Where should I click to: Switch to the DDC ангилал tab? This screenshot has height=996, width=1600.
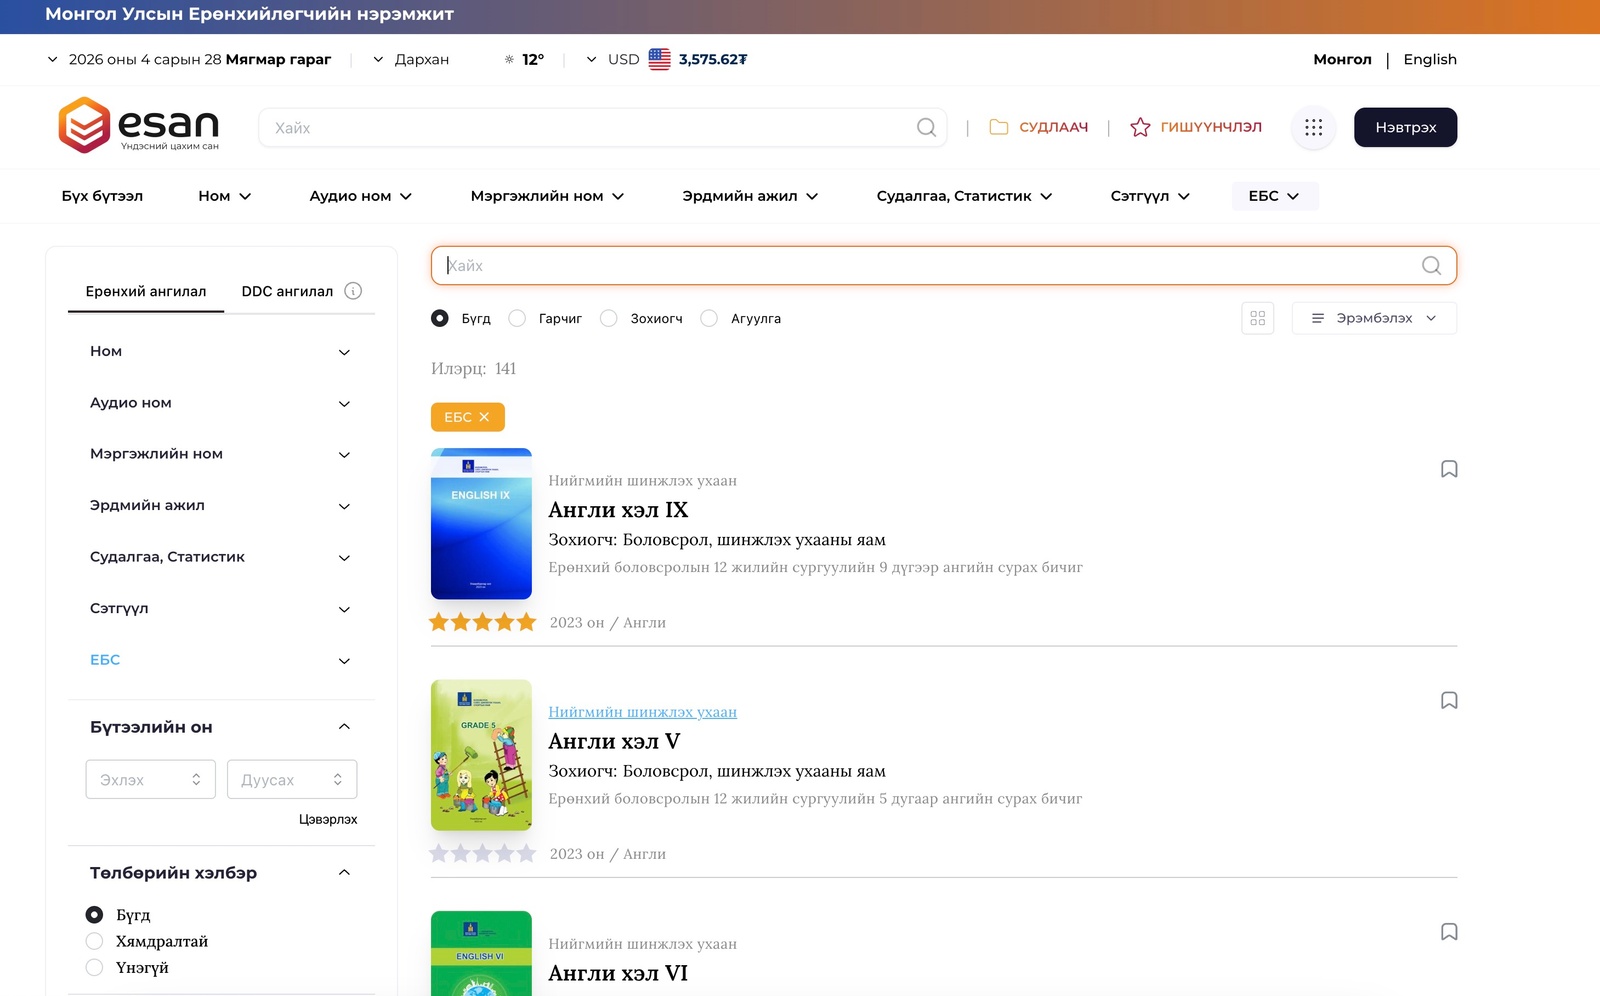pyautogui.click(x=287, y=291)
